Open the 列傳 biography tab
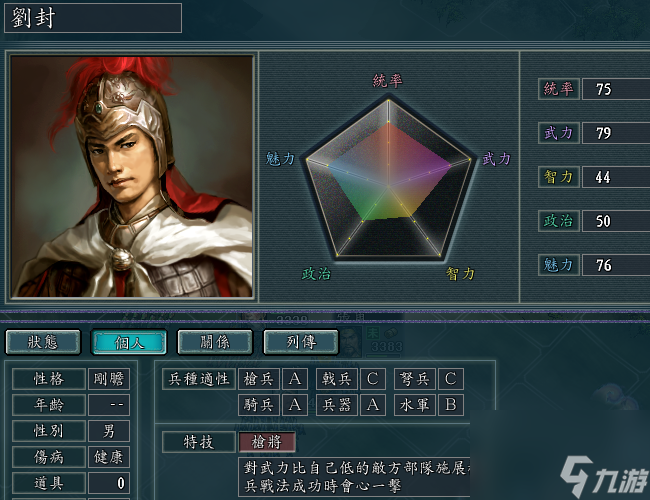 click(x=301, y=342)
